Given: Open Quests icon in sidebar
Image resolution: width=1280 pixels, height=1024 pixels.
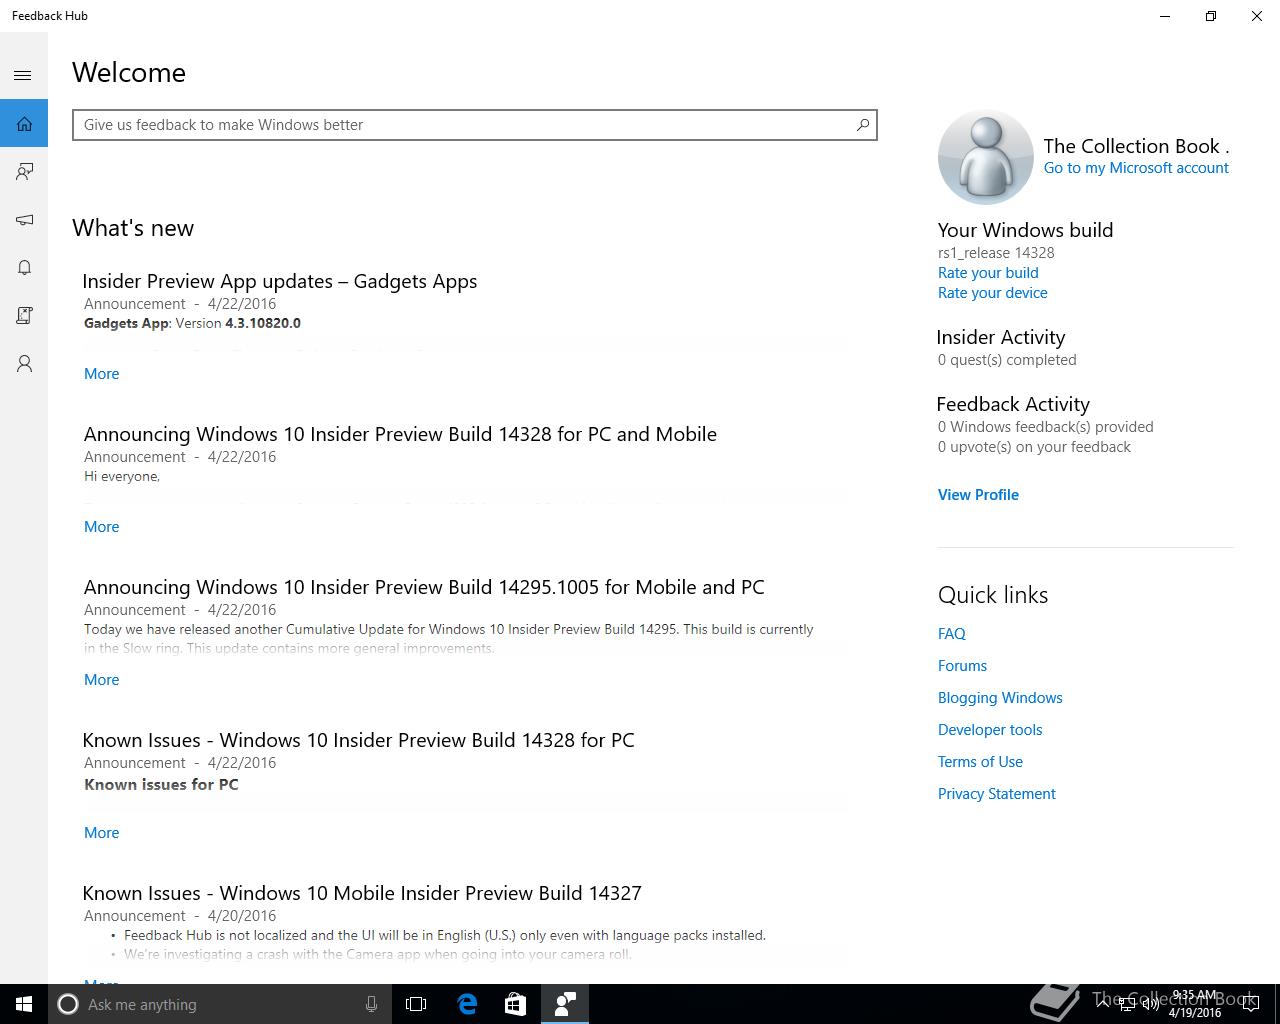Looking at the screenshot, I should pos(24,316).
